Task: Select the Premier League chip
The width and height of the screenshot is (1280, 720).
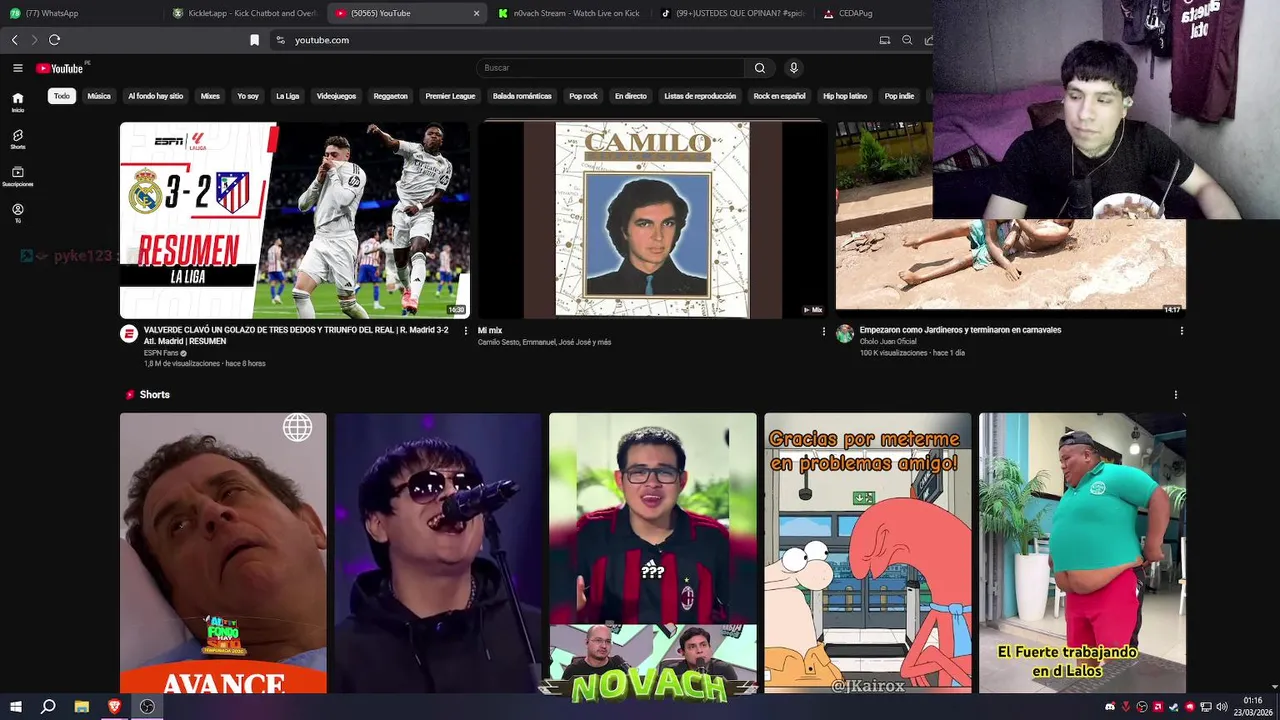Action: 450,96
